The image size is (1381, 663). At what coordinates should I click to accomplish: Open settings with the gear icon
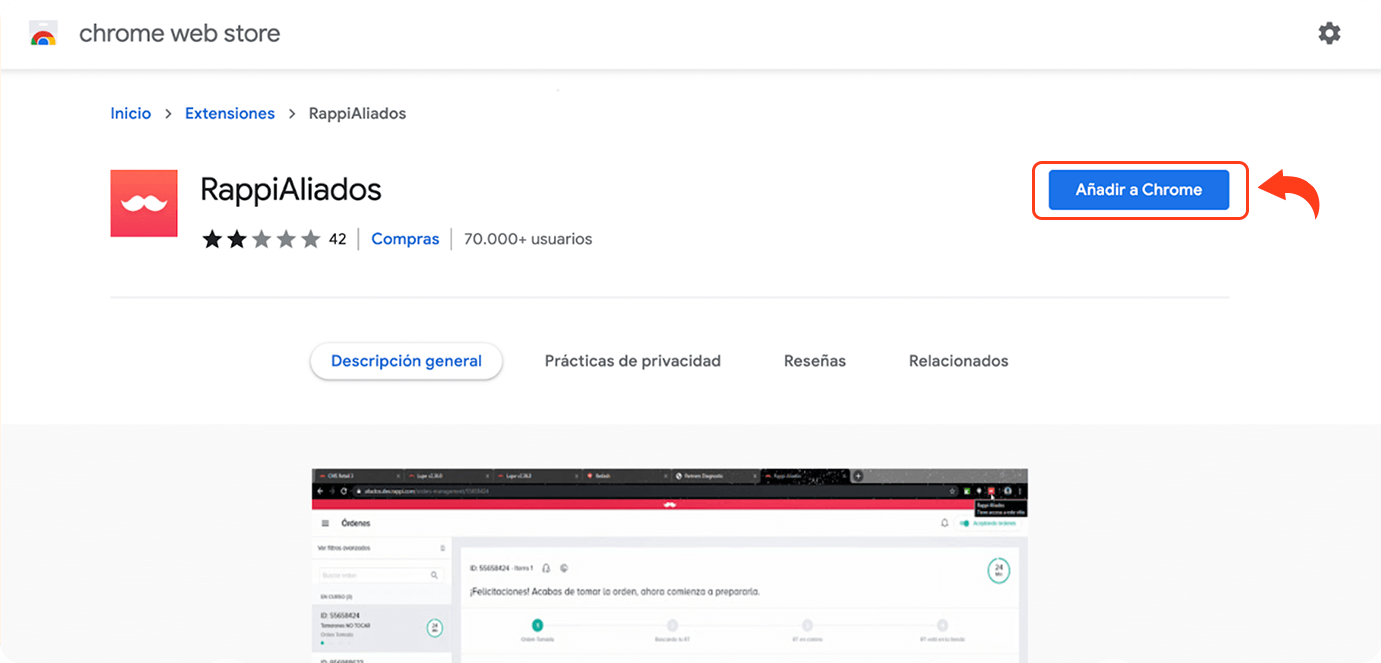(1329, 34)
